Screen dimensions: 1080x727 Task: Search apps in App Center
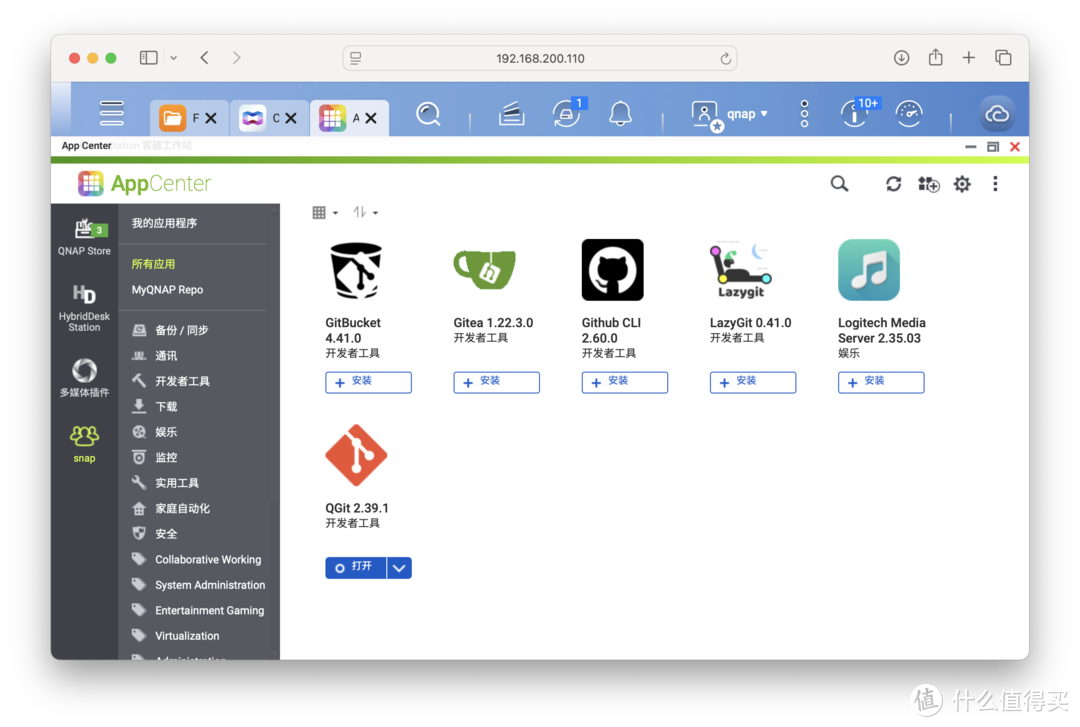[x=839, y=184]
